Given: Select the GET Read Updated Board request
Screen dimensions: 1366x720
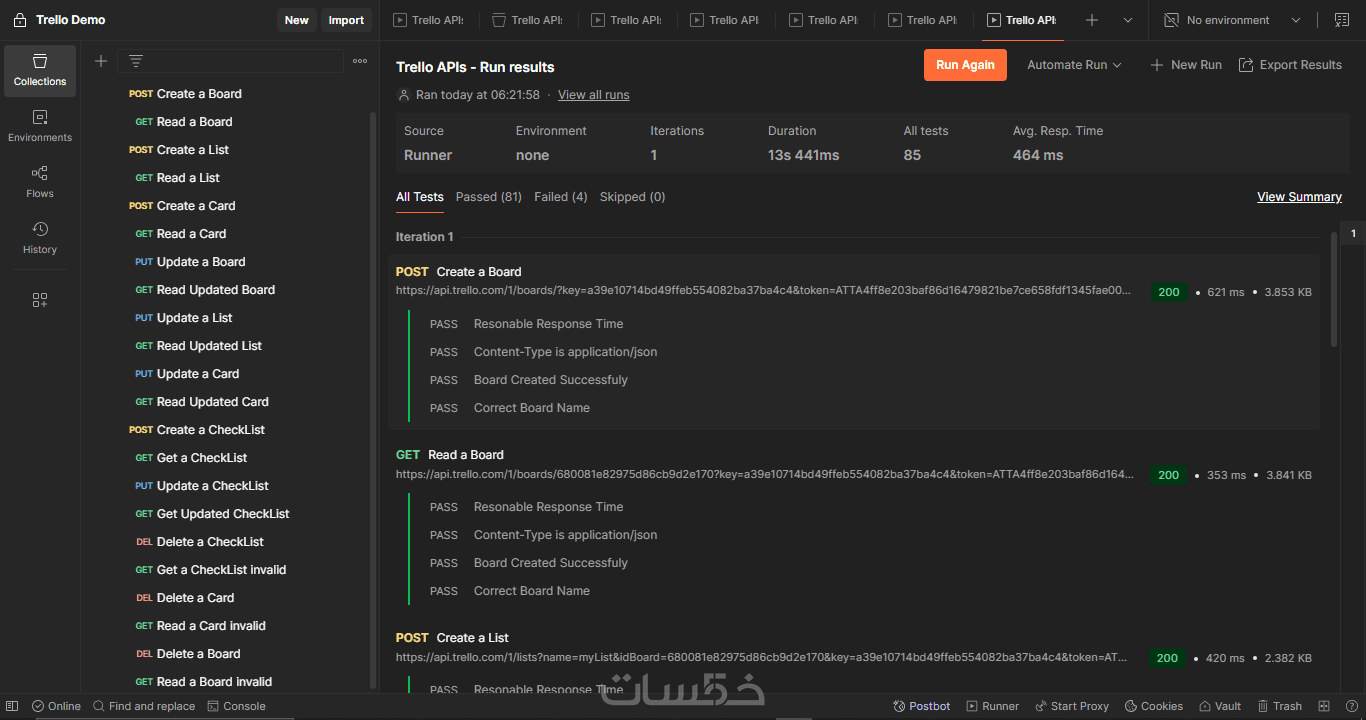Looking at the screenshot, I should pyautogui.click(x=205, y=290).
